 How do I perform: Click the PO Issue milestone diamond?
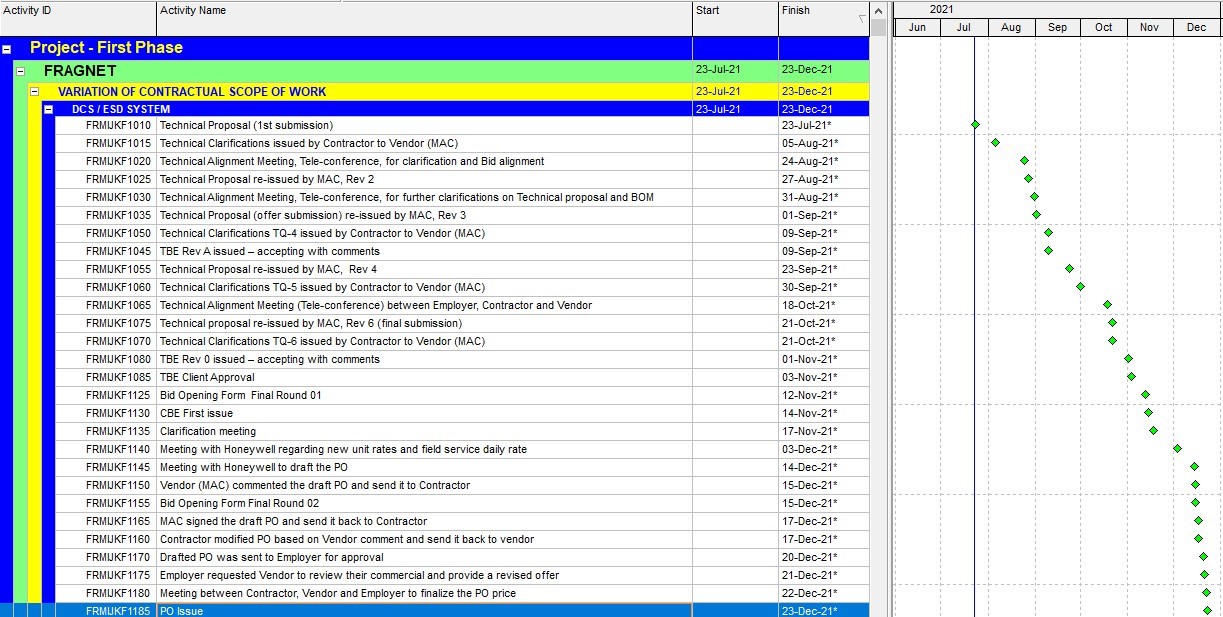(x=1207, y=610)
